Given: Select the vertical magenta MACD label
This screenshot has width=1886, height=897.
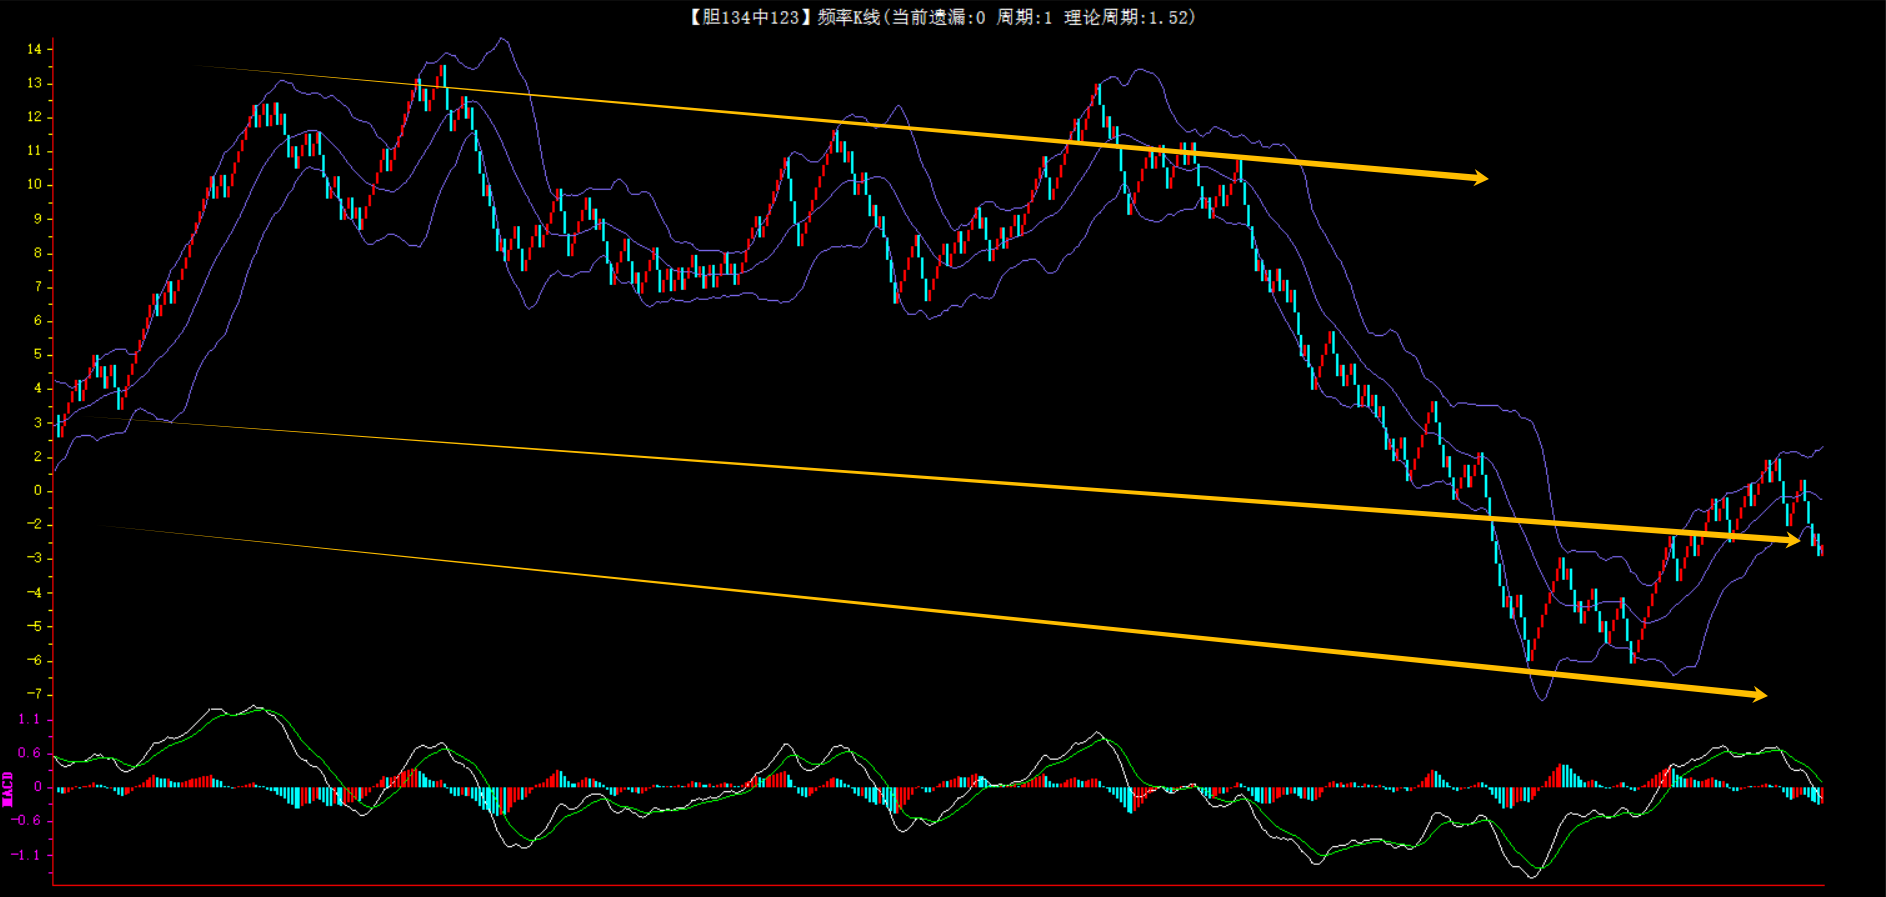Looking at the screenshot, I should pos(8,788).
